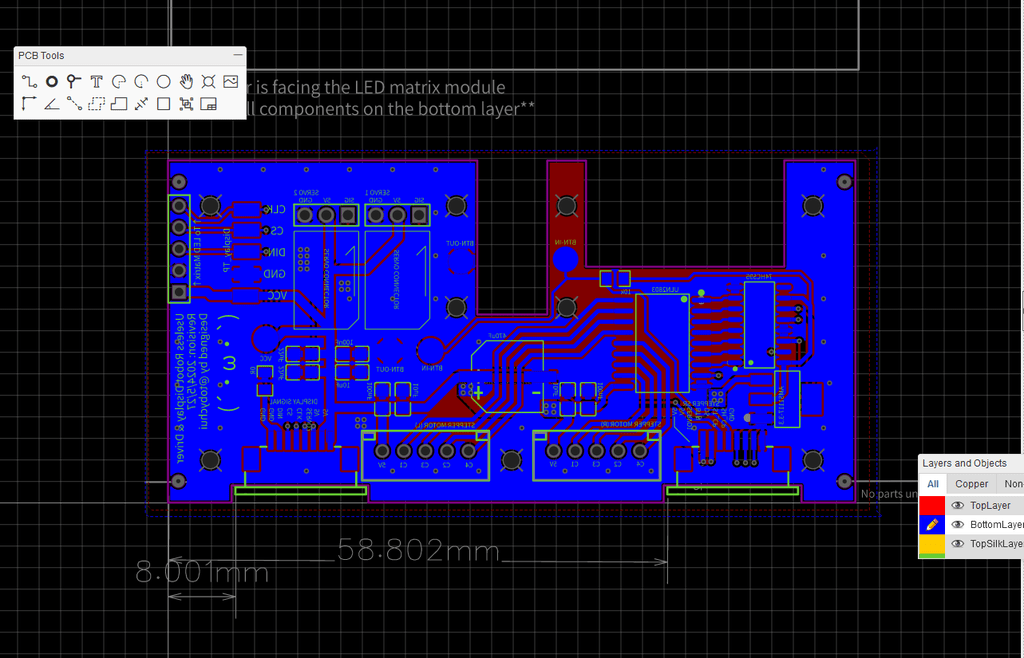Select the Circle tool
Image resolution: width=1024 pixels, height=658 pixels.
[163, 82]
